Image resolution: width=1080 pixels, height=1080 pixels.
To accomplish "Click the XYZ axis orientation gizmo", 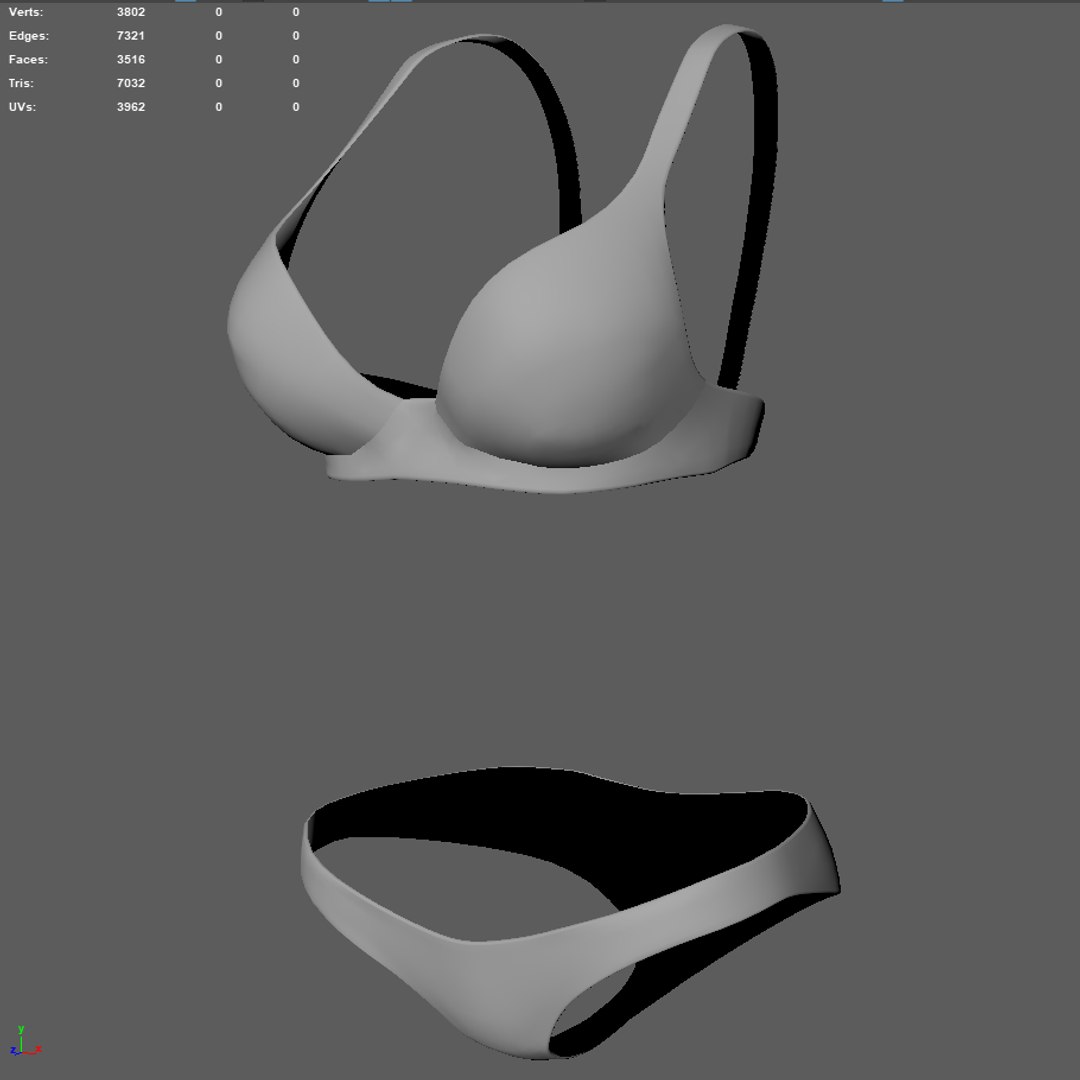I will pyautogui.click(x=25, y=1041).
